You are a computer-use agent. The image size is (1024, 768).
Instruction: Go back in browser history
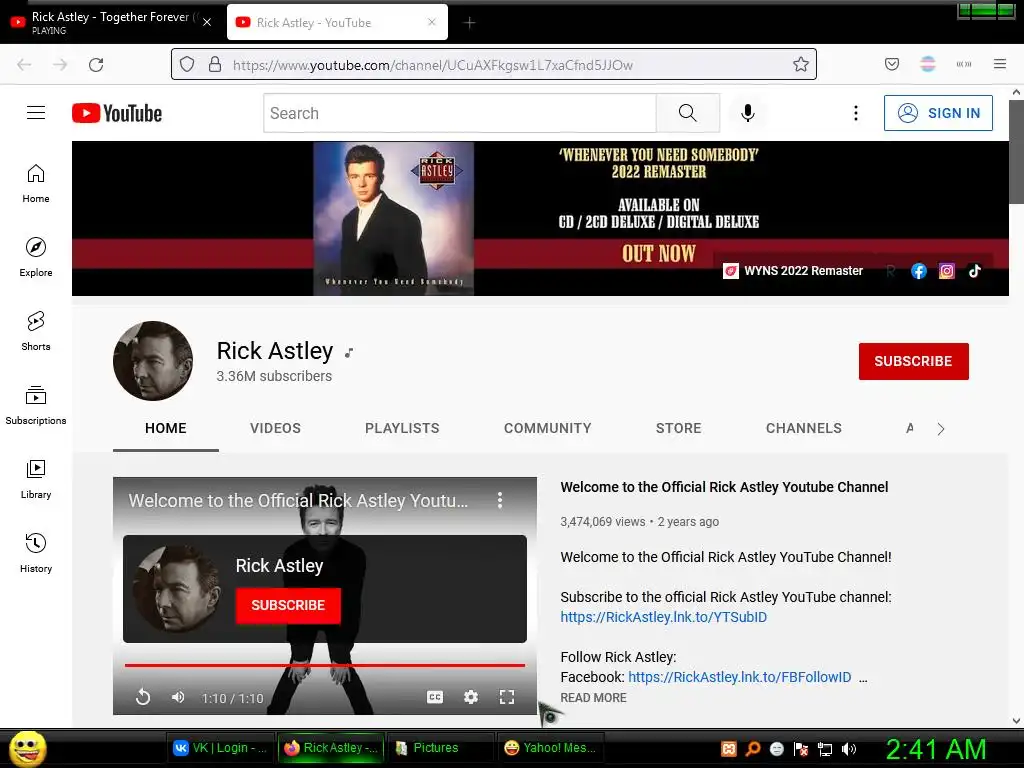(24, 65)
